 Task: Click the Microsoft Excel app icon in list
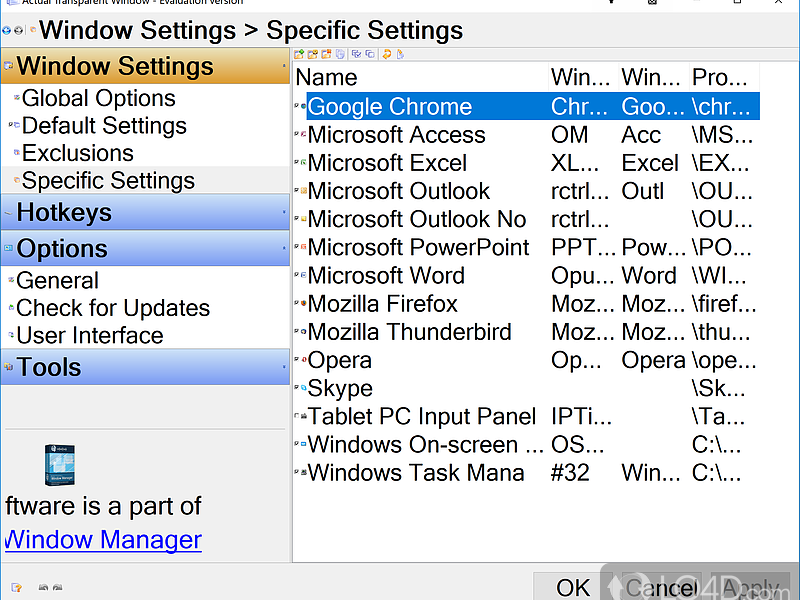[304, 162]
